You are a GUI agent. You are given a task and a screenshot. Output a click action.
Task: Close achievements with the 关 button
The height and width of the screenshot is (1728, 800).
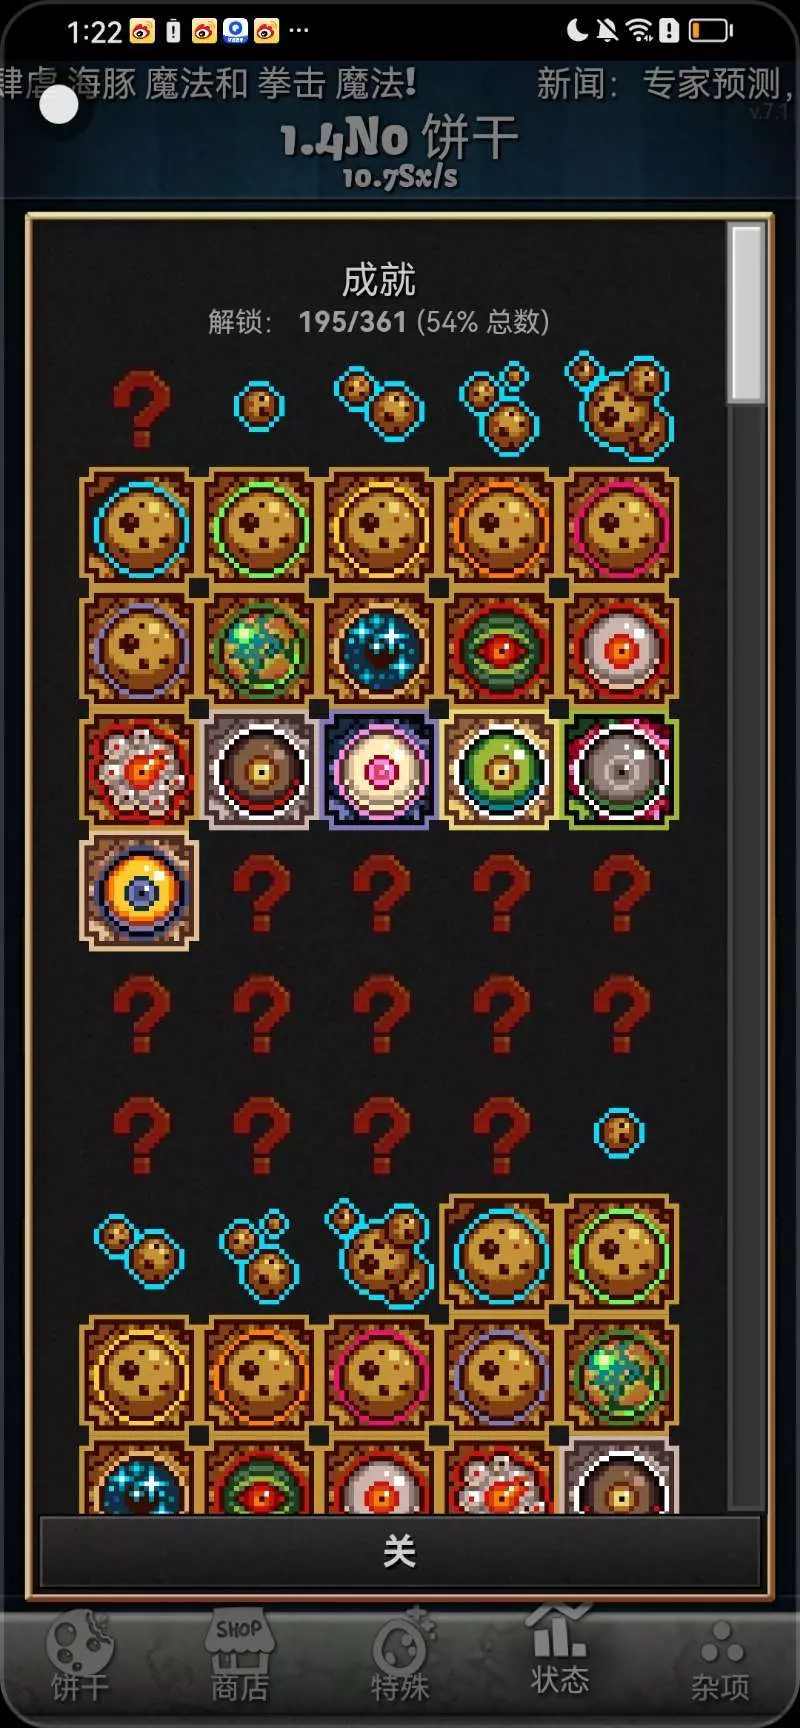(400, 1551)
